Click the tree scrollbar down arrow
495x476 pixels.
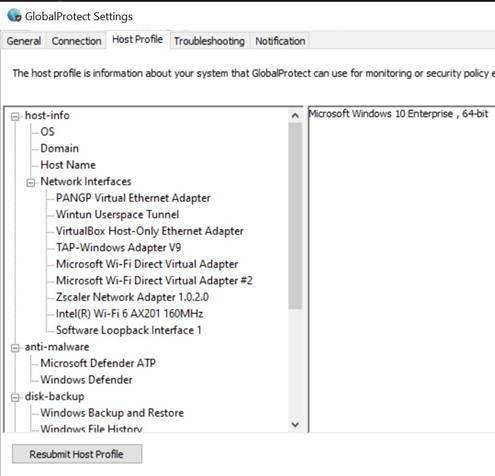(x=295, y=425)
